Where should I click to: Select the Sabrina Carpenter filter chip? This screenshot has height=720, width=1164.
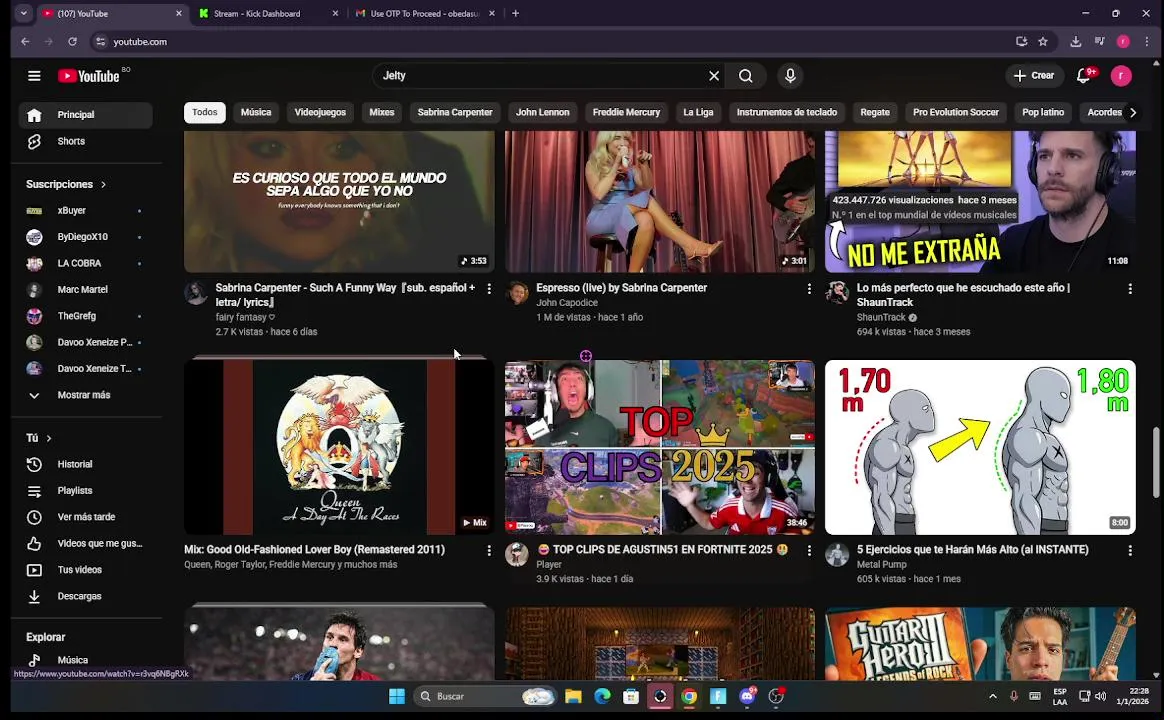[455, 113]
